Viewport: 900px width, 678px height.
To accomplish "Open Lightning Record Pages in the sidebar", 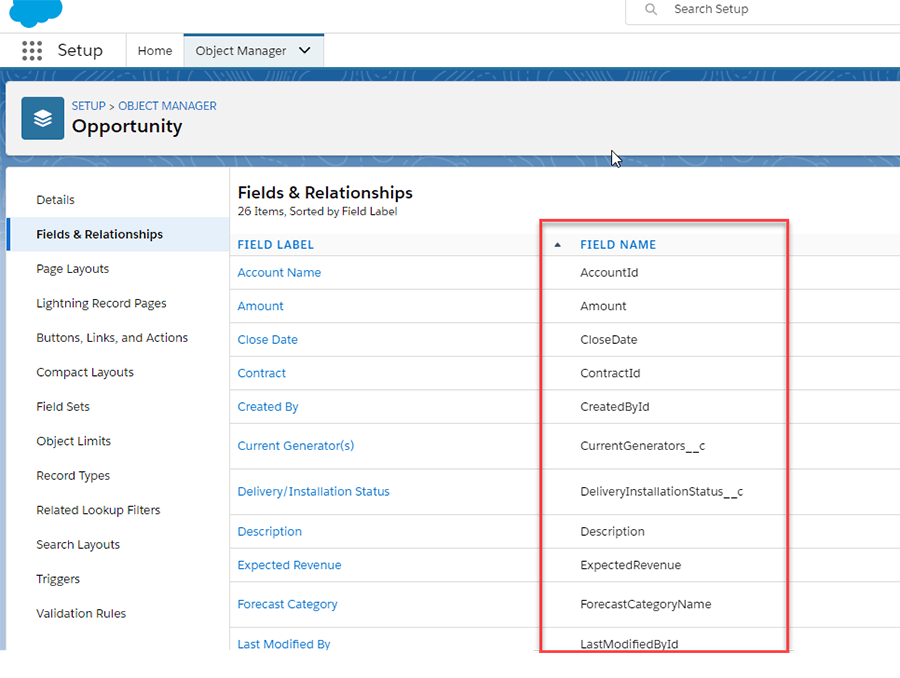I will 101,303.
